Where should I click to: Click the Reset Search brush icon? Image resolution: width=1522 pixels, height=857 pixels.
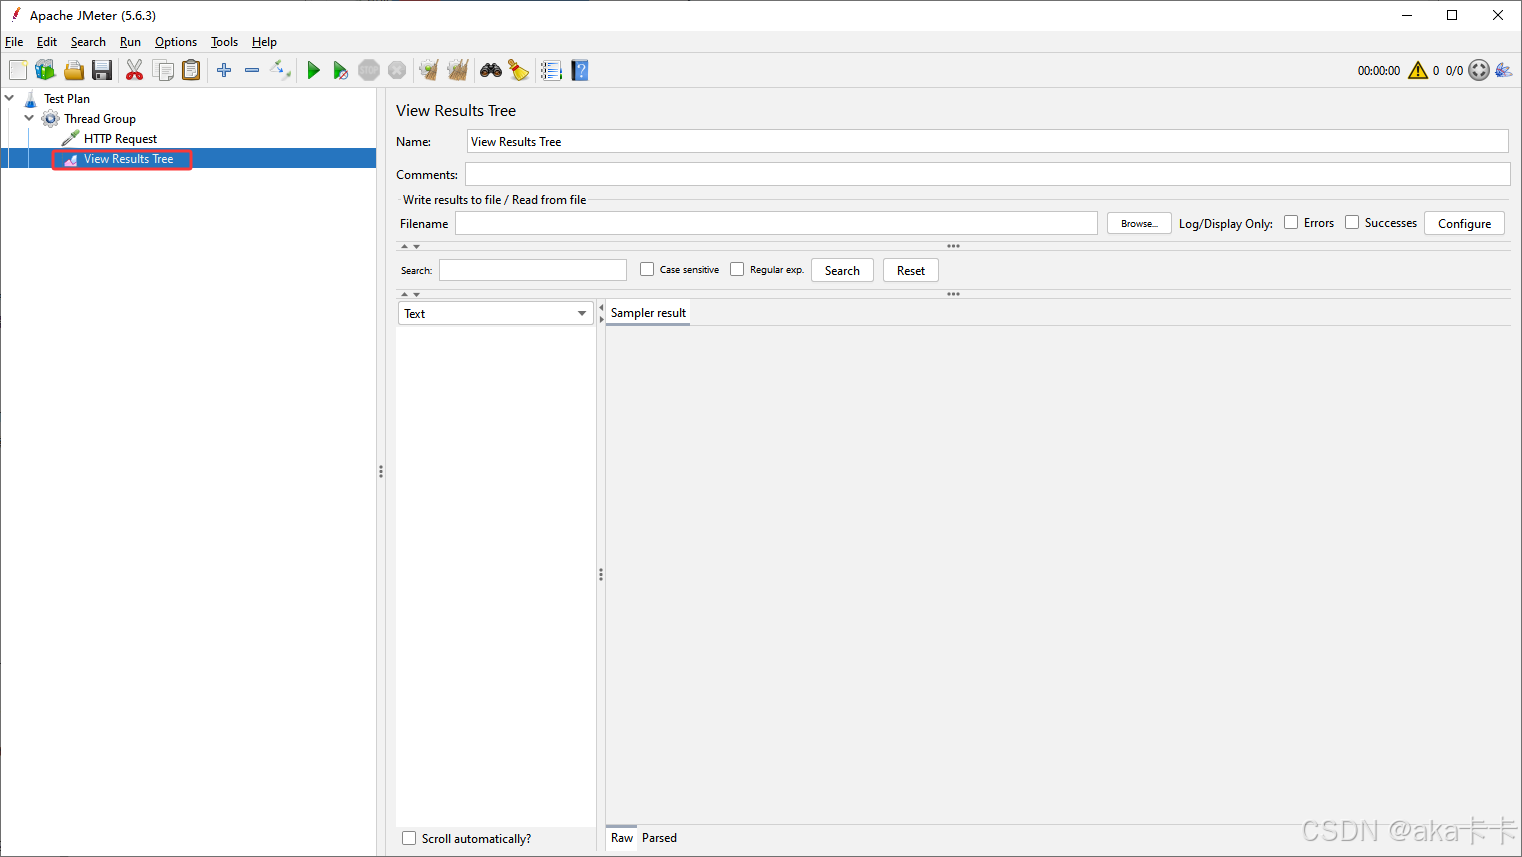(x=519, y=70)
